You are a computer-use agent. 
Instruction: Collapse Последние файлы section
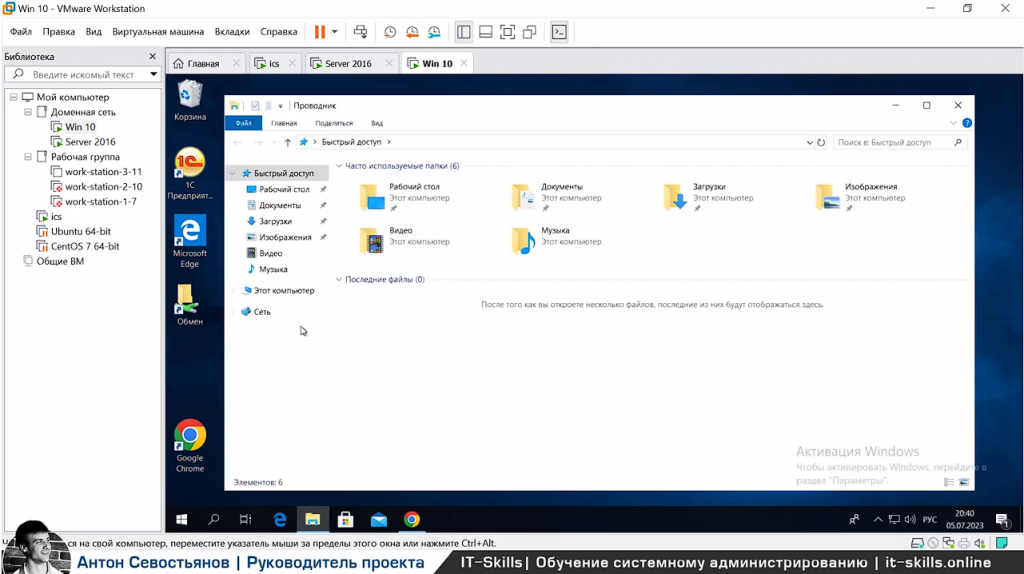tap(339, 279)
